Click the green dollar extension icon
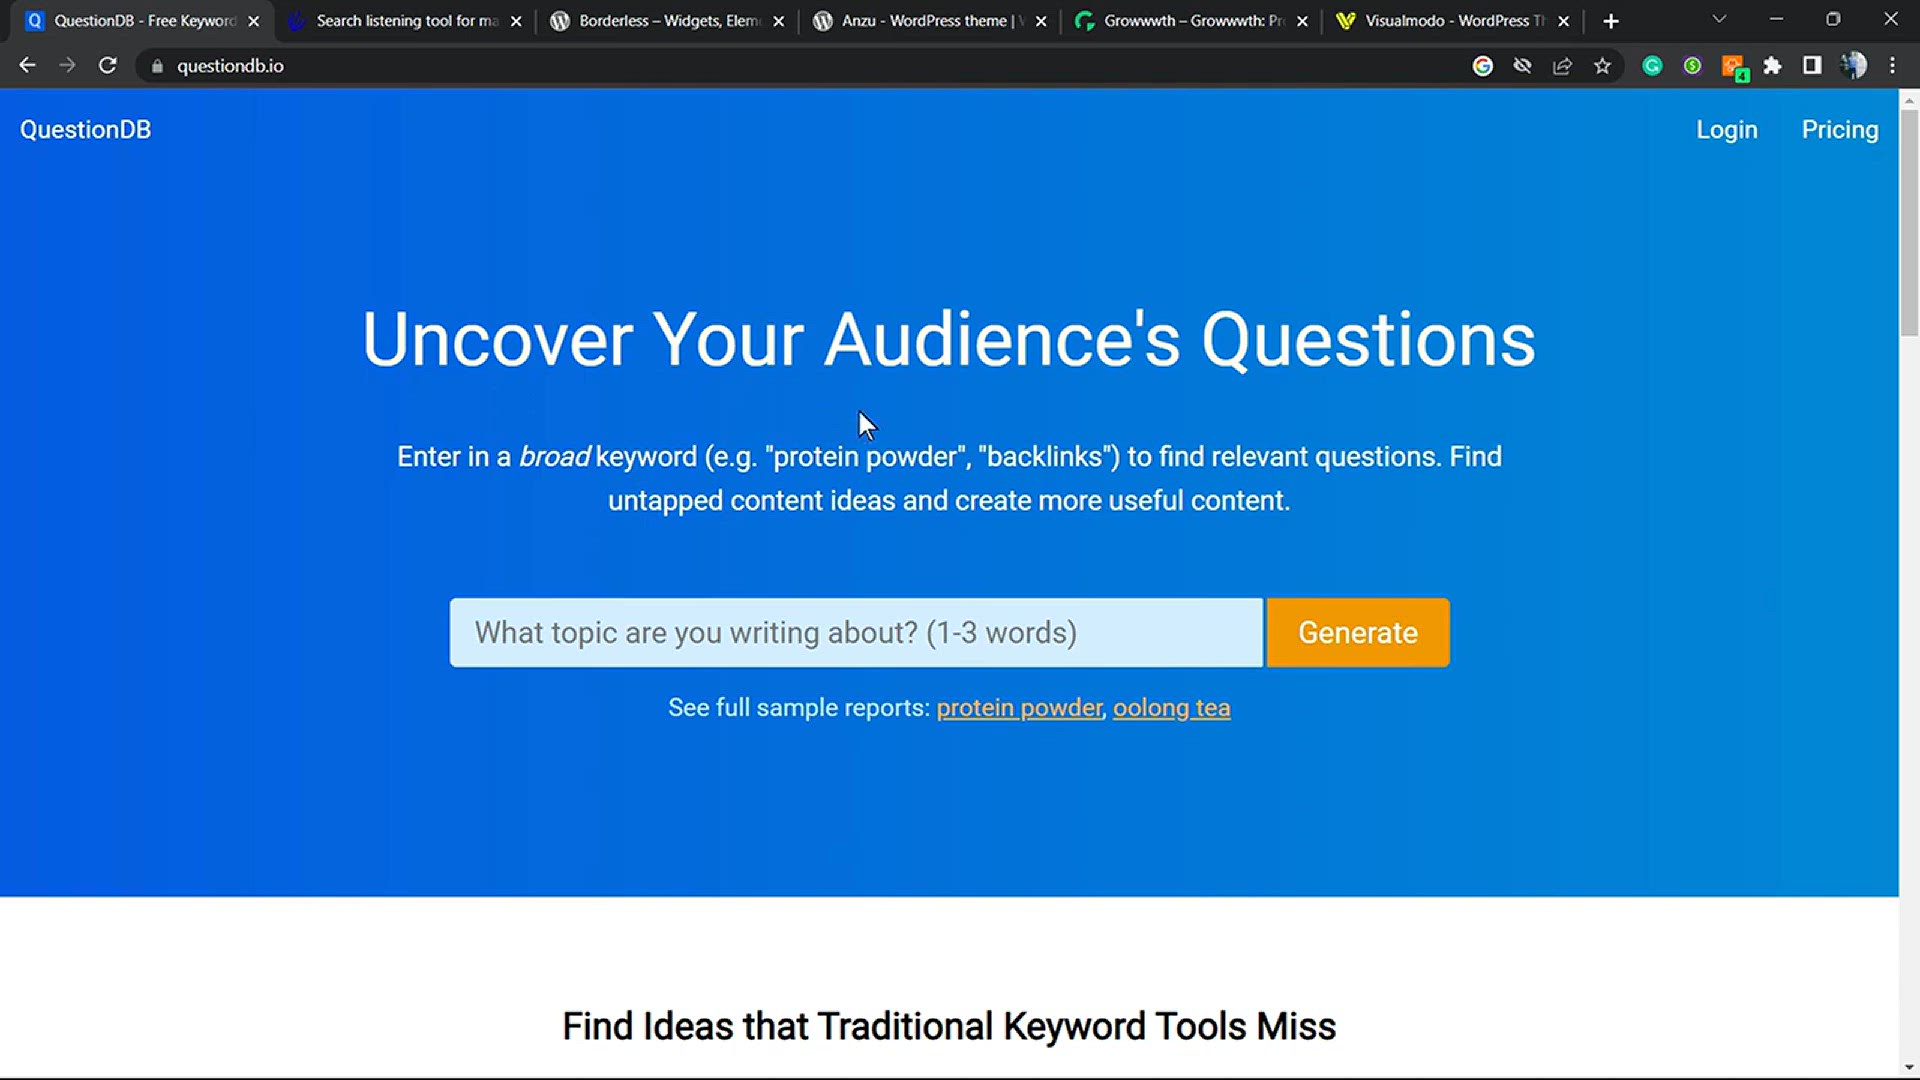1920x1080 pixels. [1692, 66]
